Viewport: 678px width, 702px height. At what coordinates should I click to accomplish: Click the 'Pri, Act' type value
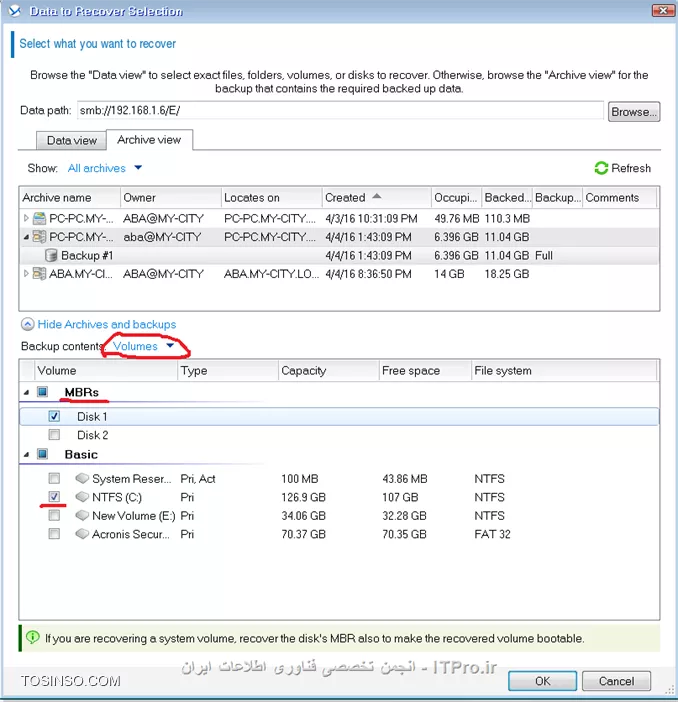(198, 479)
